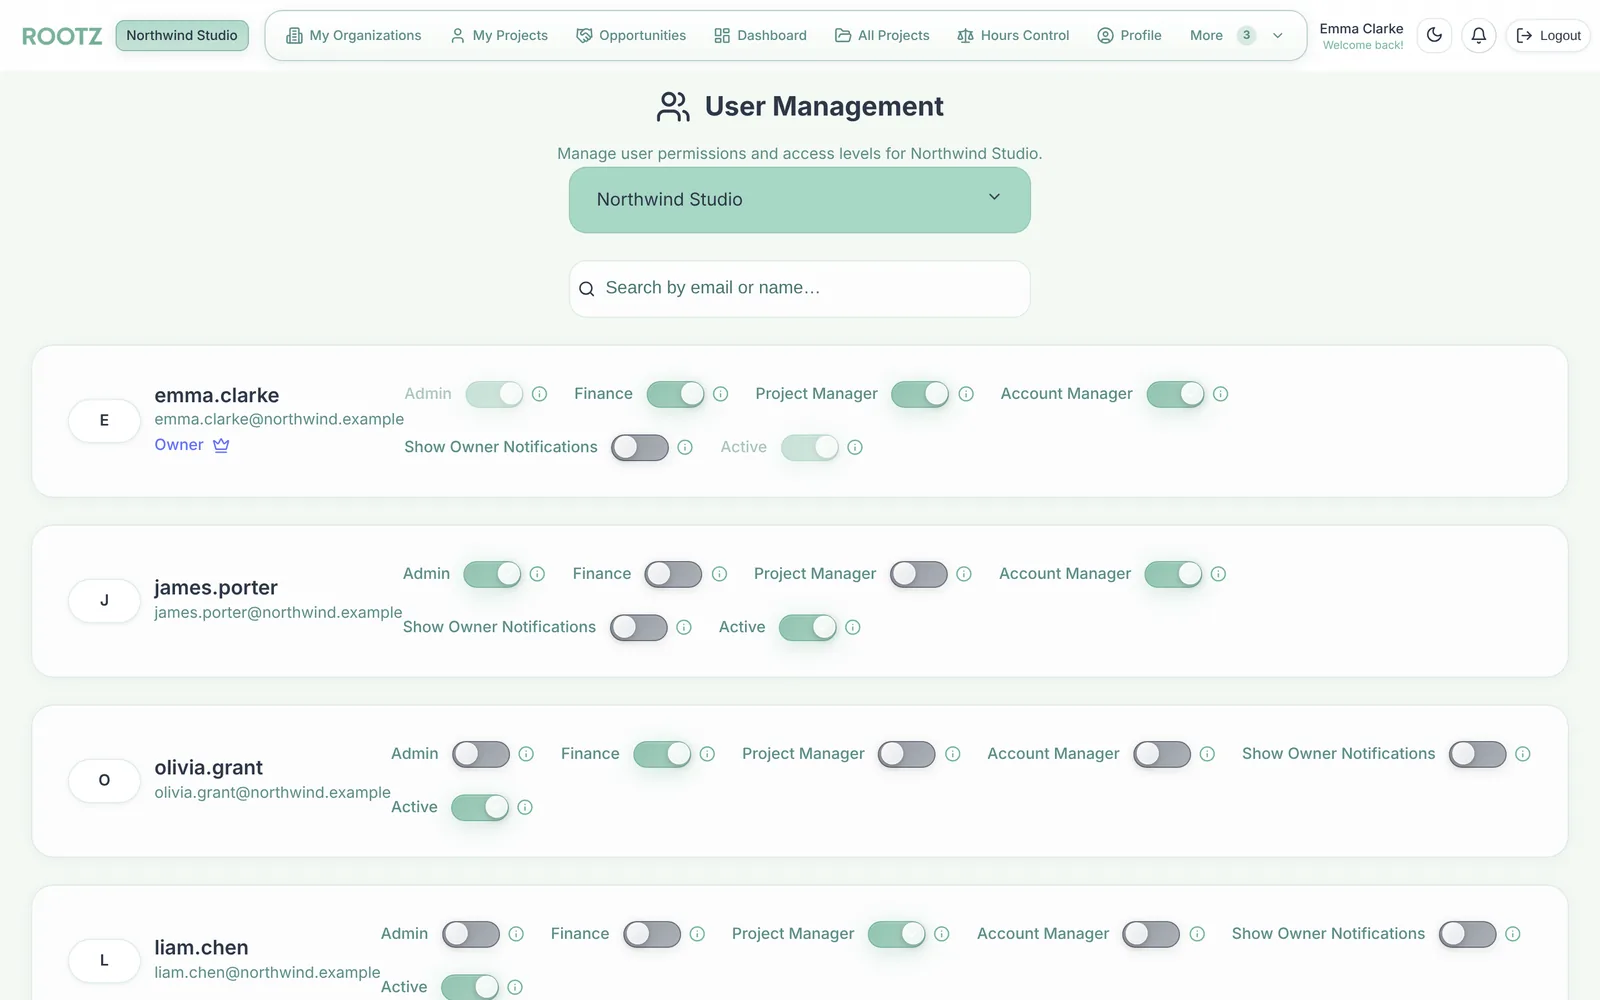Open the Northwind Studio organization dropdown

(x=800, y=200)
